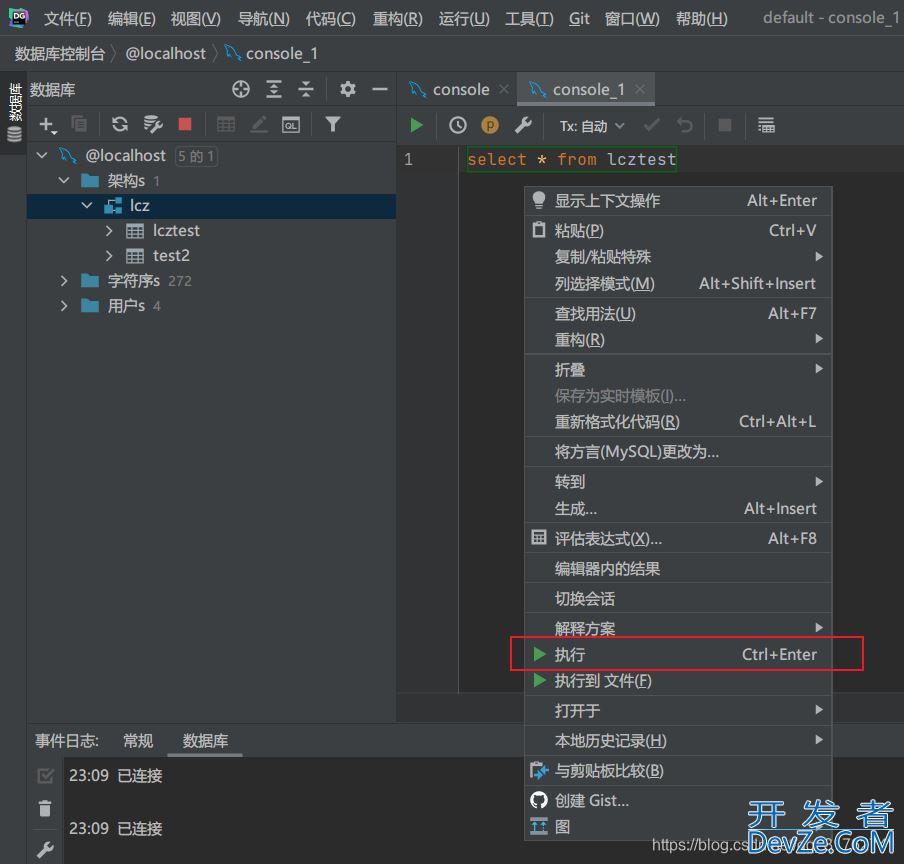
Task: Collapse the @localhost tree node
Action: (x=42, y=155)
